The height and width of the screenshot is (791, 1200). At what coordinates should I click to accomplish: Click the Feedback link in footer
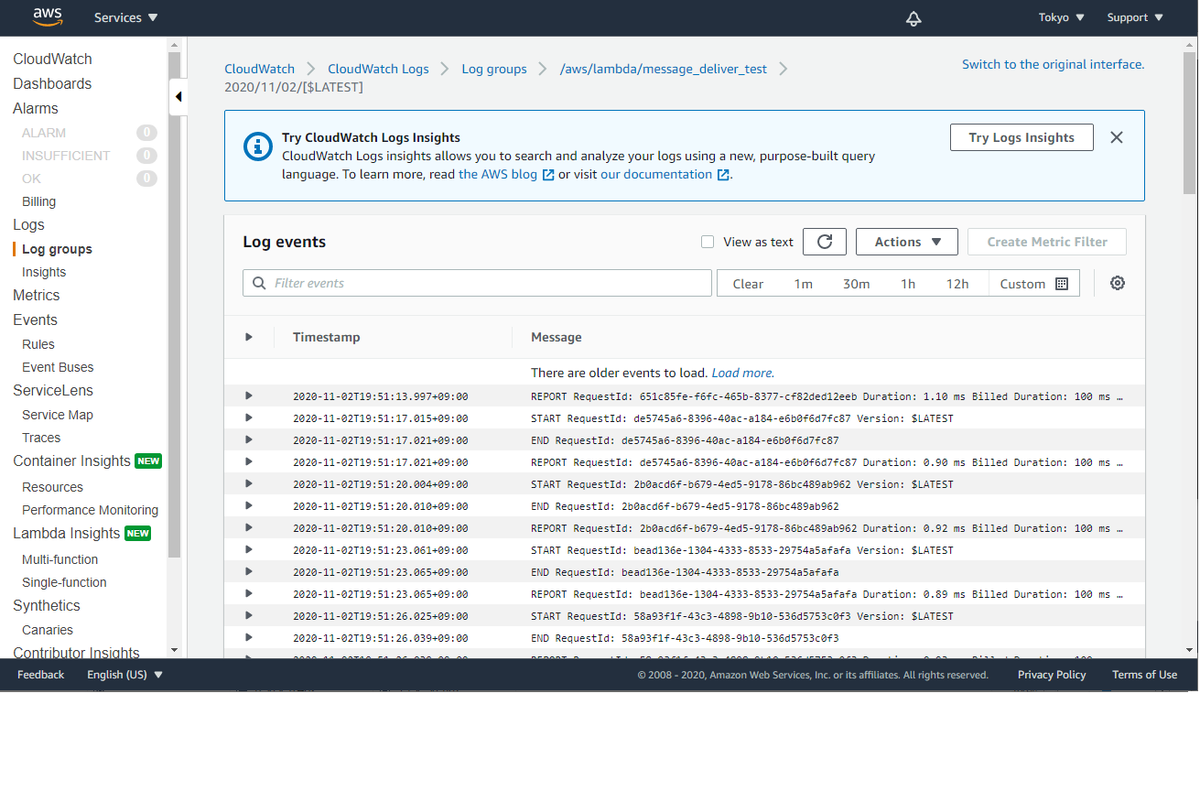pos(41,675)
